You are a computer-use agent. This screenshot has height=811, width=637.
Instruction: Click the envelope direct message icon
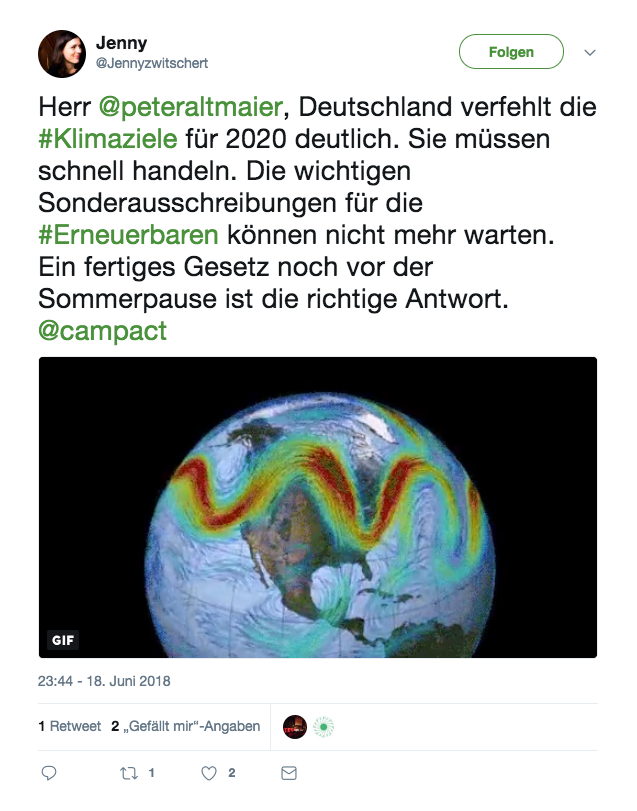pos(289,773)
